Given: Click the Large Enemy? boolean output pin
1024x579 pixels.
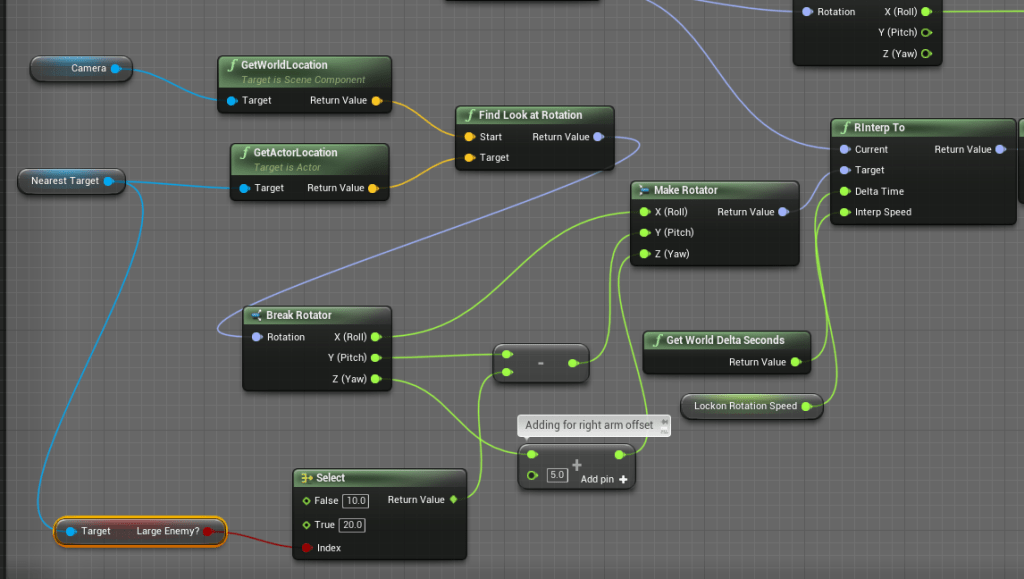Looking at the screenshot, I should (x=208, y=531).
